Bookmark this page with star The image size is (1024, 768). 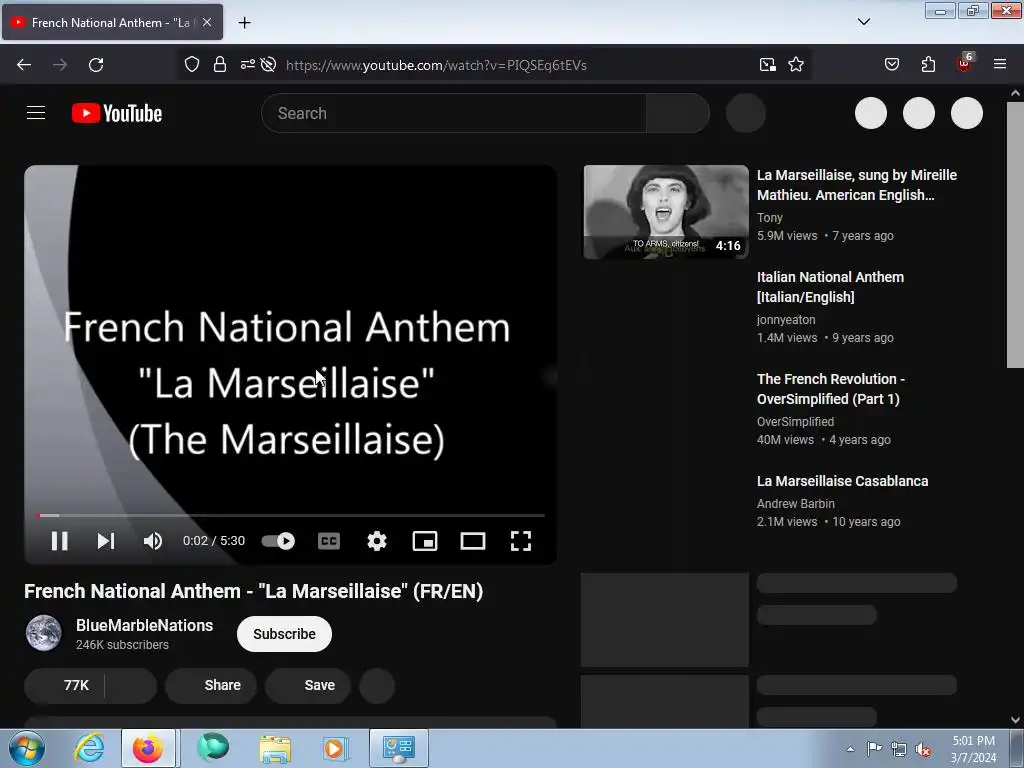(795, 65)
